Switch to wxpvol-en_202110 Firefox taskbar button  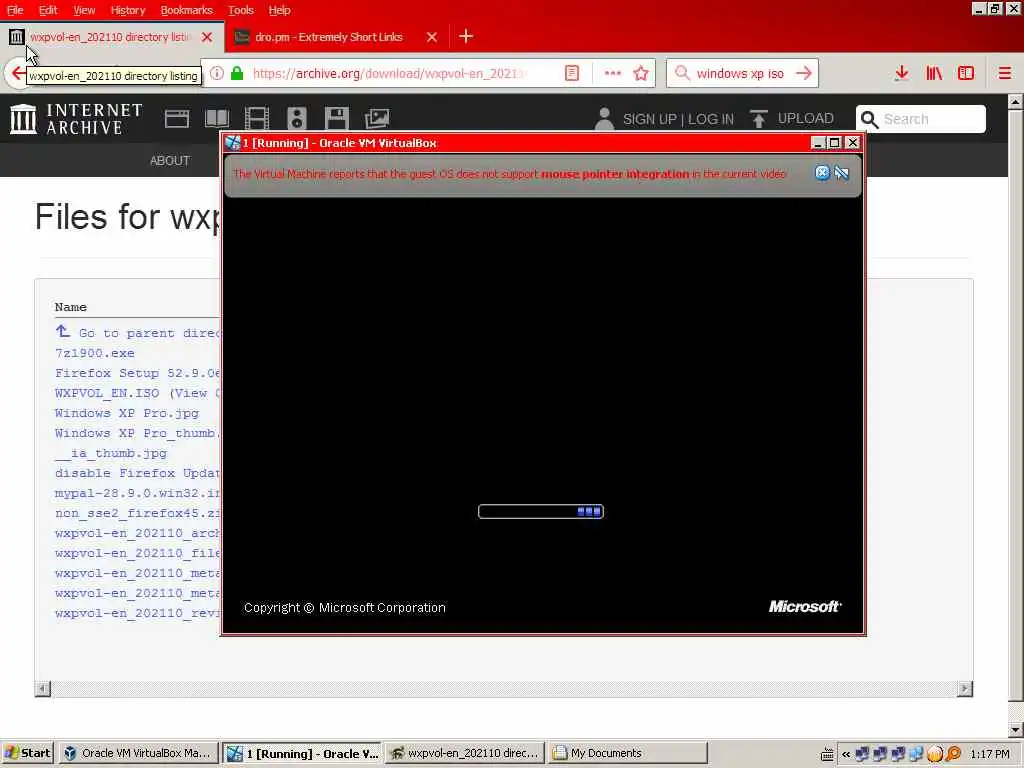(x=465, y=753)
